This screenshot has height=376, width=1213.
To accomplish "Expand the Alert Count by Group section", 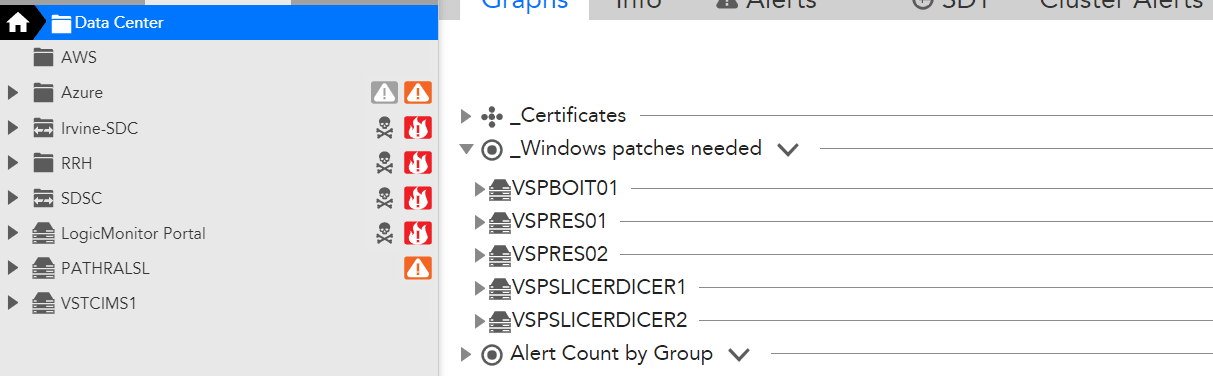I will (x=465, y=354).
